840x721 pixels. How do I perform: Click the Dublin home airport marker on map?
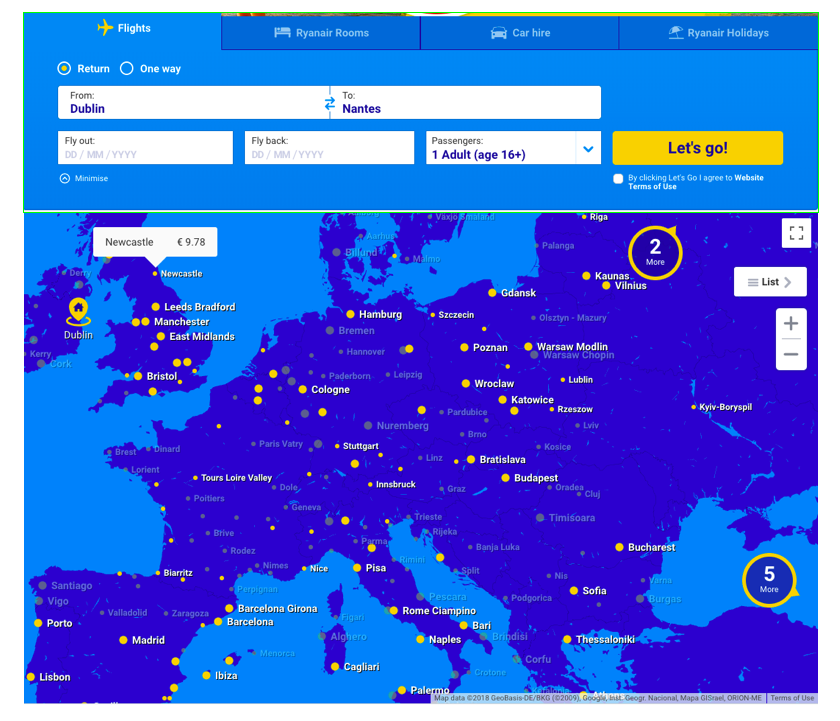point(78,312)
